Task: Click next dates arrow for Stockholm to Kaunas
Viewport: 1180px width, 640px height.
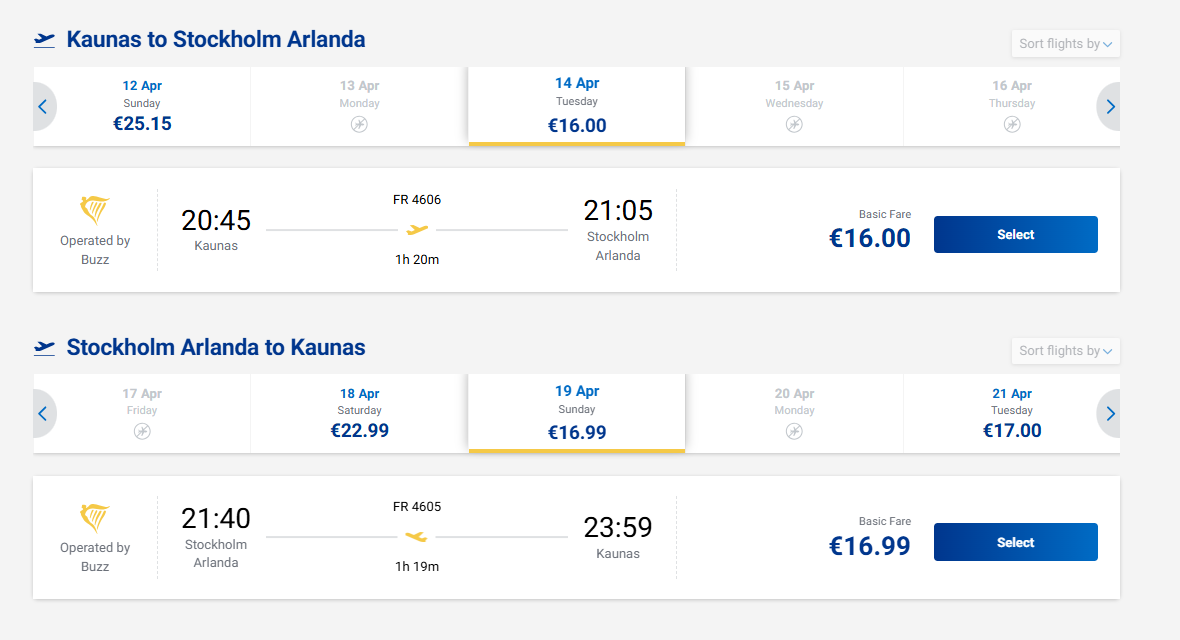Action: pos(1110,414)
